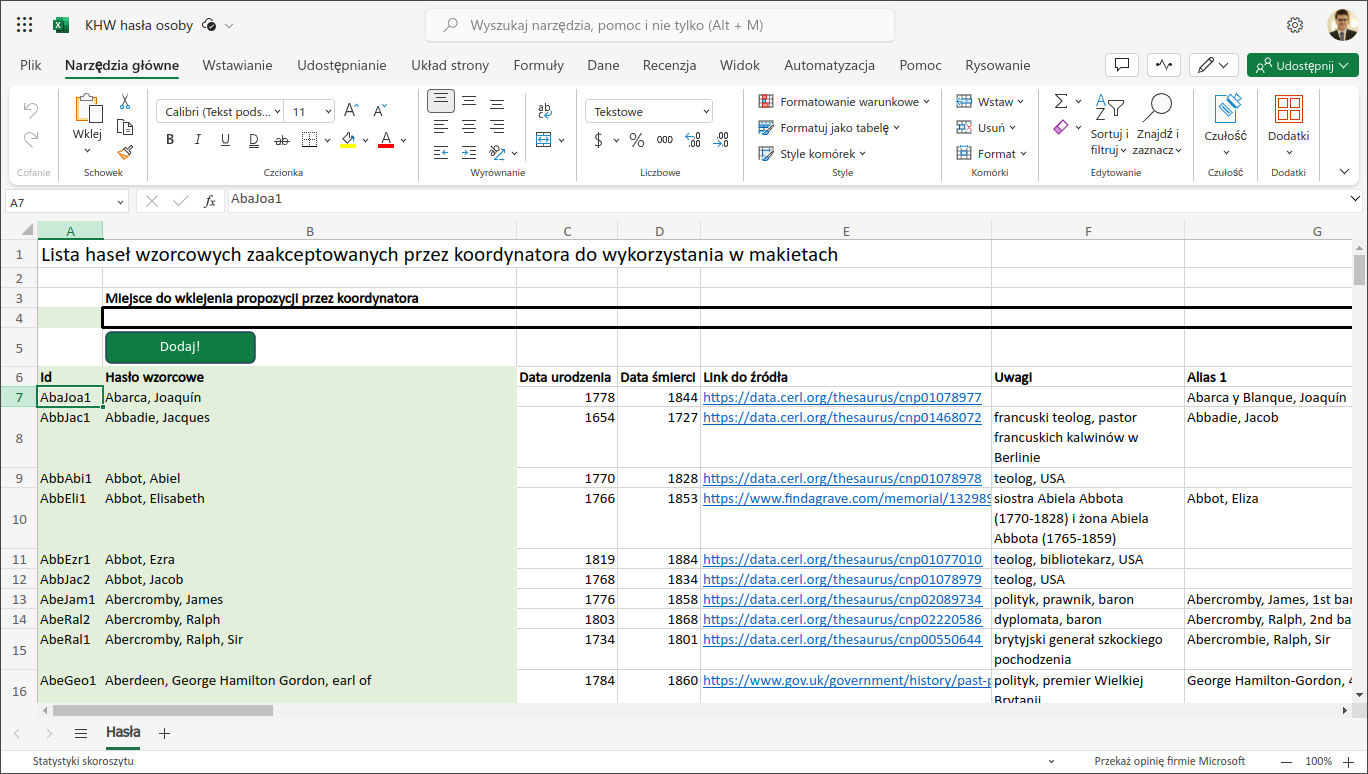Open the Formuły ribbon tab

pyautogui.click(x=538, y=65)
